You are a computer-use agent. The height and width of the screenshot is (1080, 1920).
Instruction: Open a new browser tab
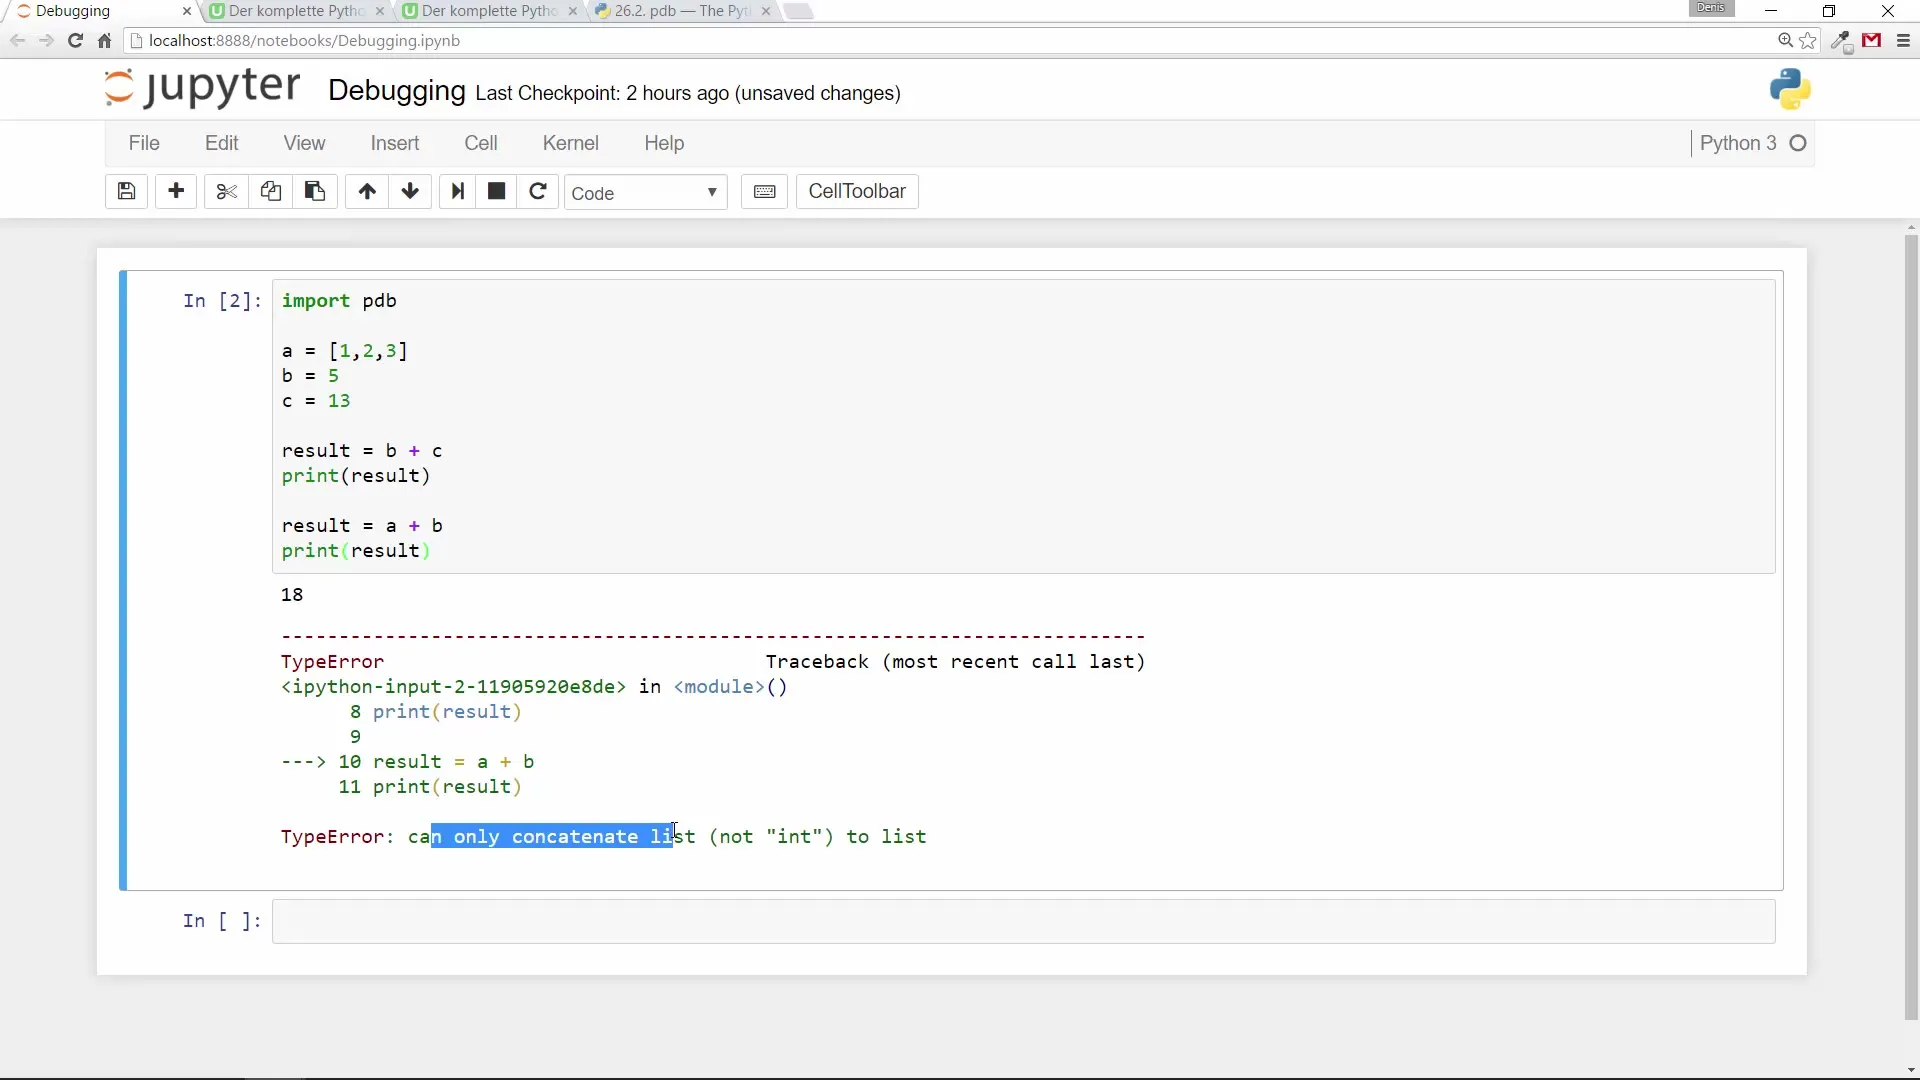tap(798, 11)
